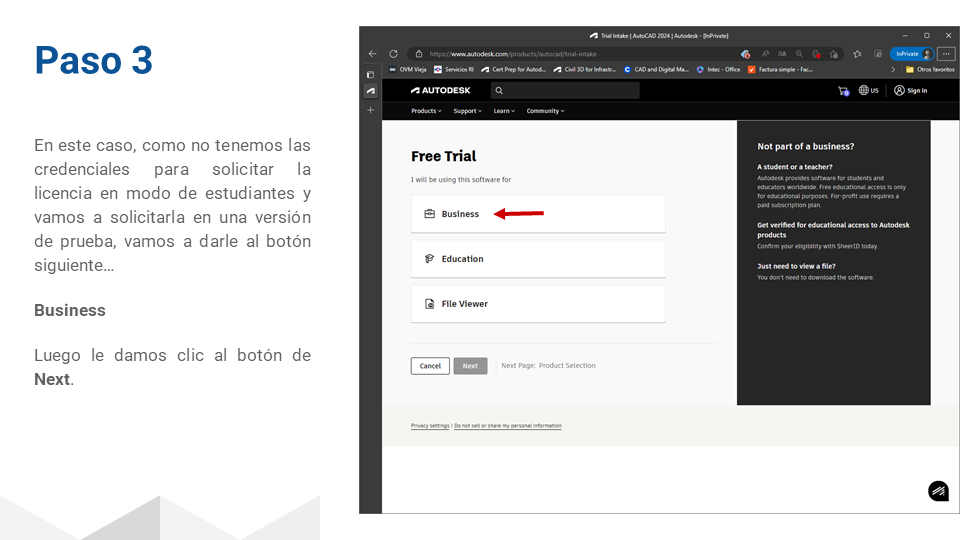Open the vertical tabs sidebar icon
This screenshot has width=960, height=540.
click(x=370, y=75)
